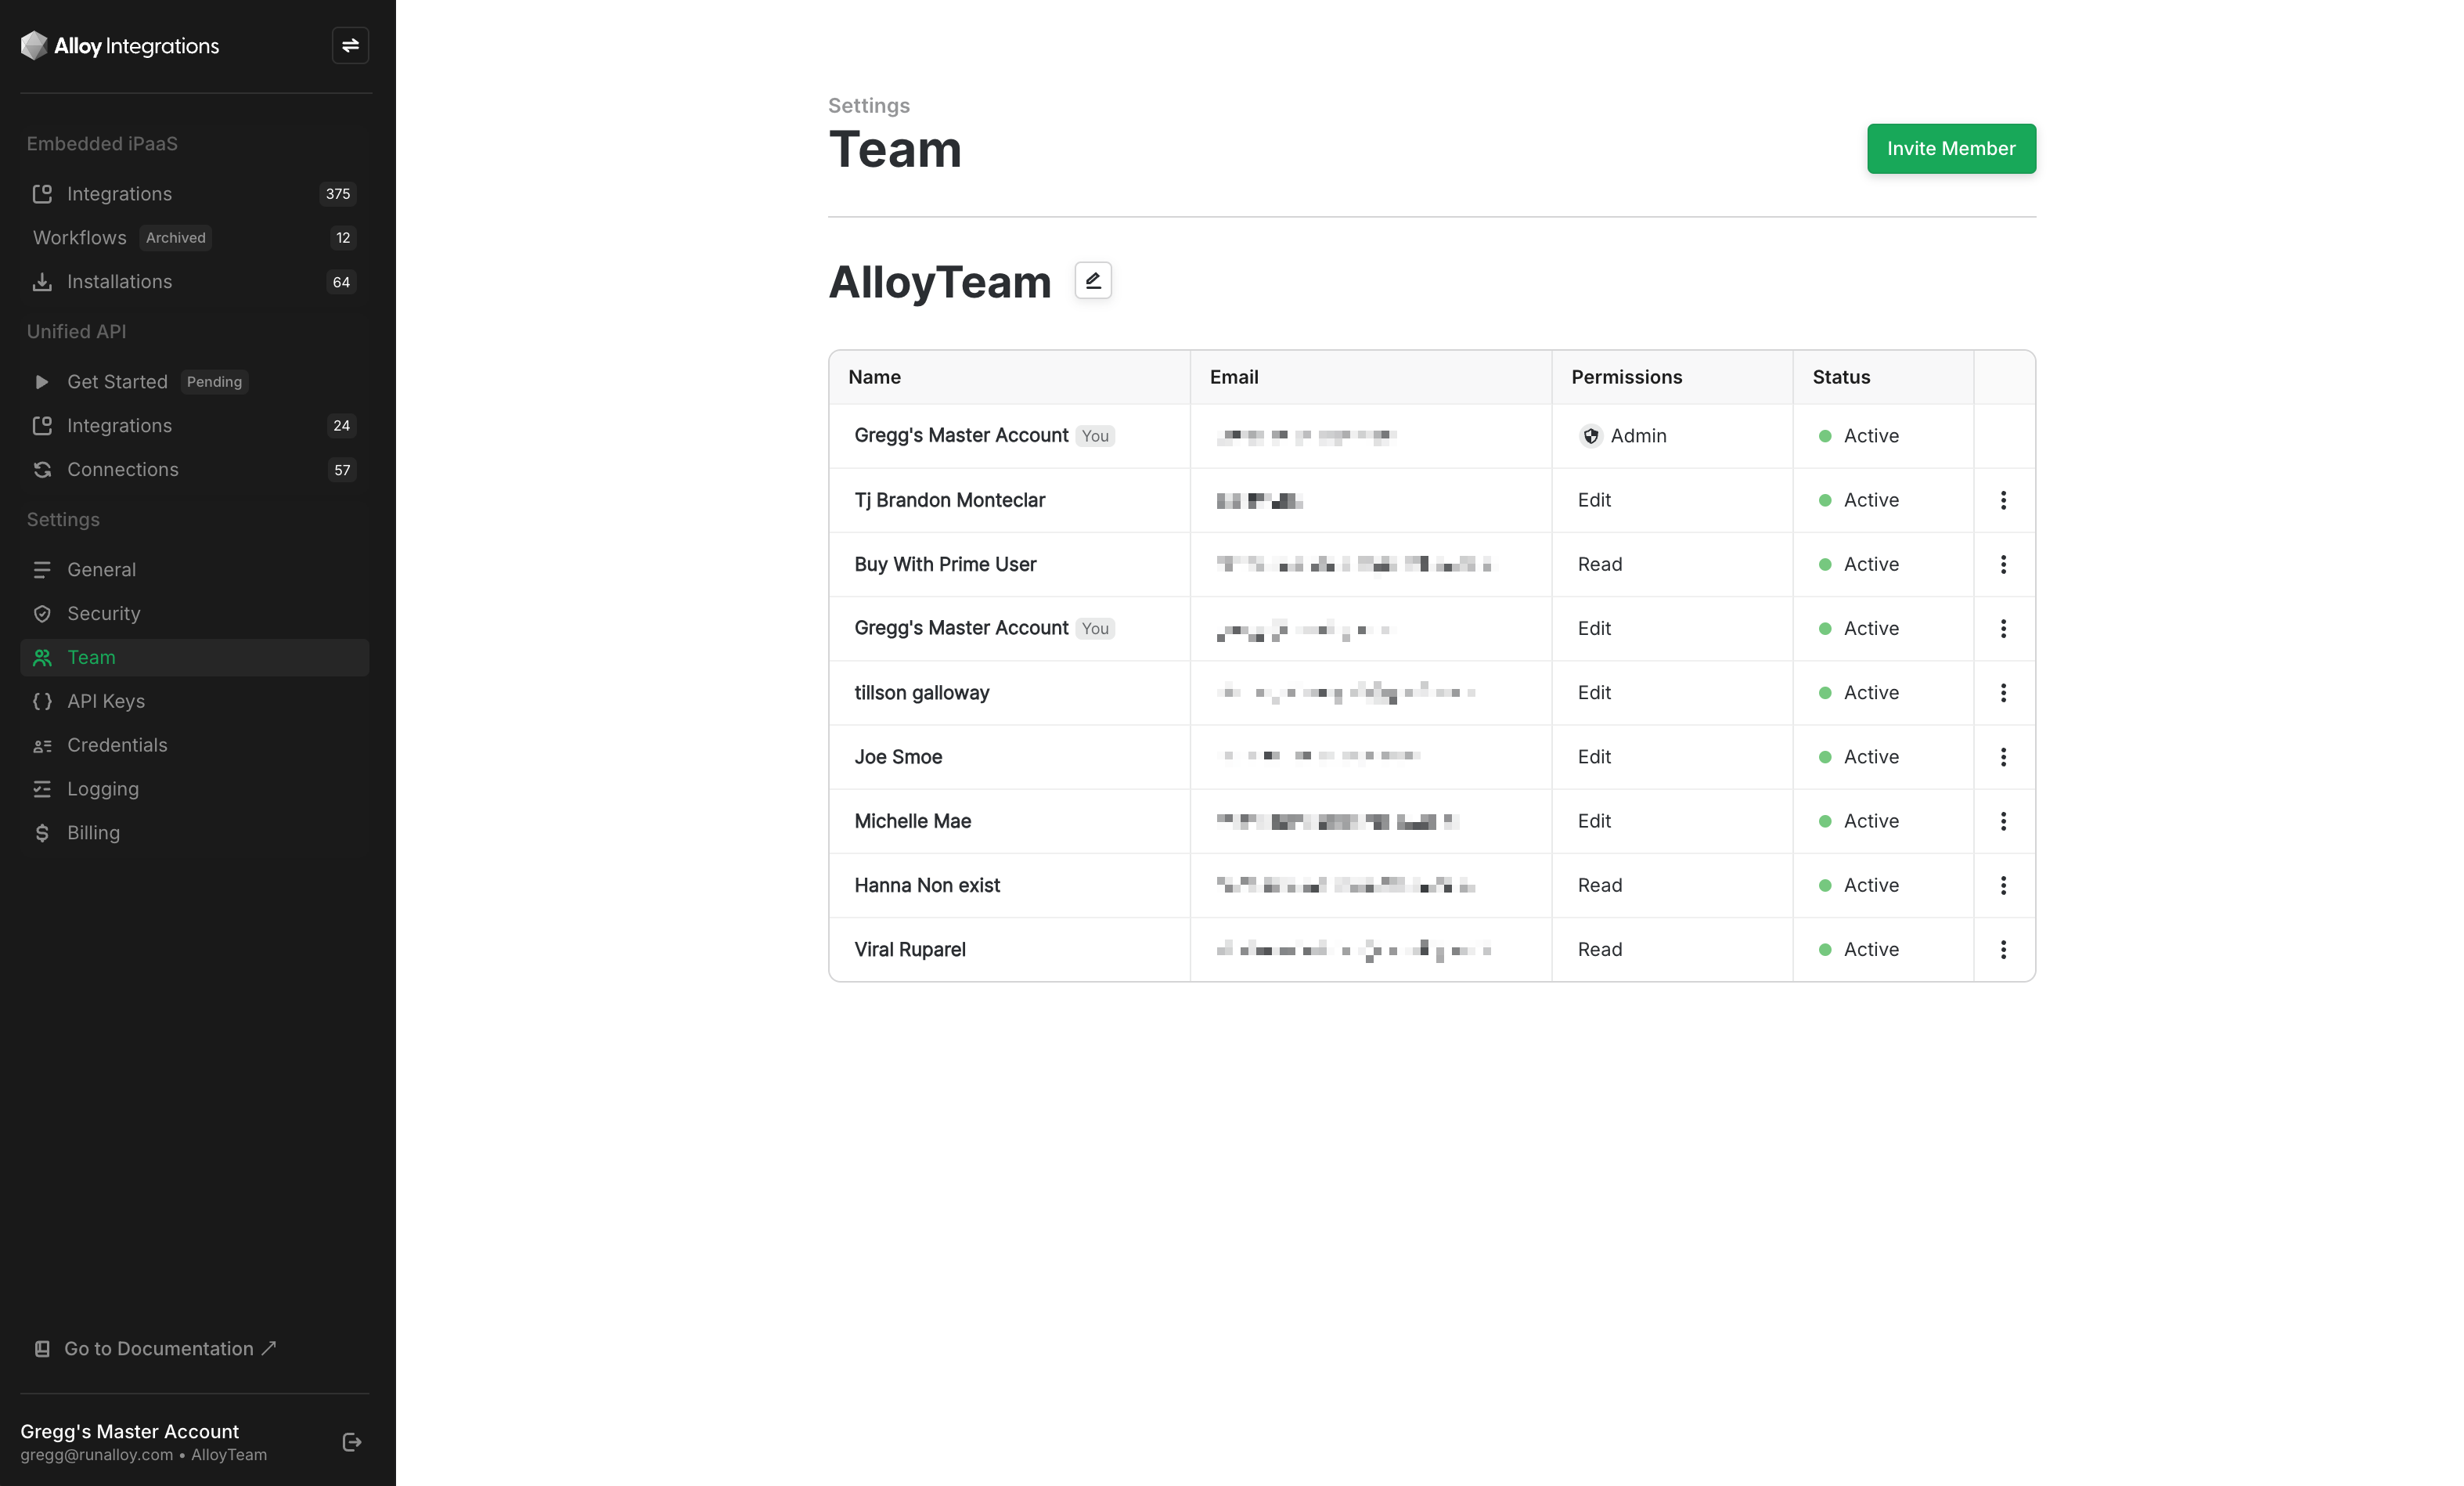Open actions menu for Viral Ruparel
2464x1486 pixels.
point(2003,950)
